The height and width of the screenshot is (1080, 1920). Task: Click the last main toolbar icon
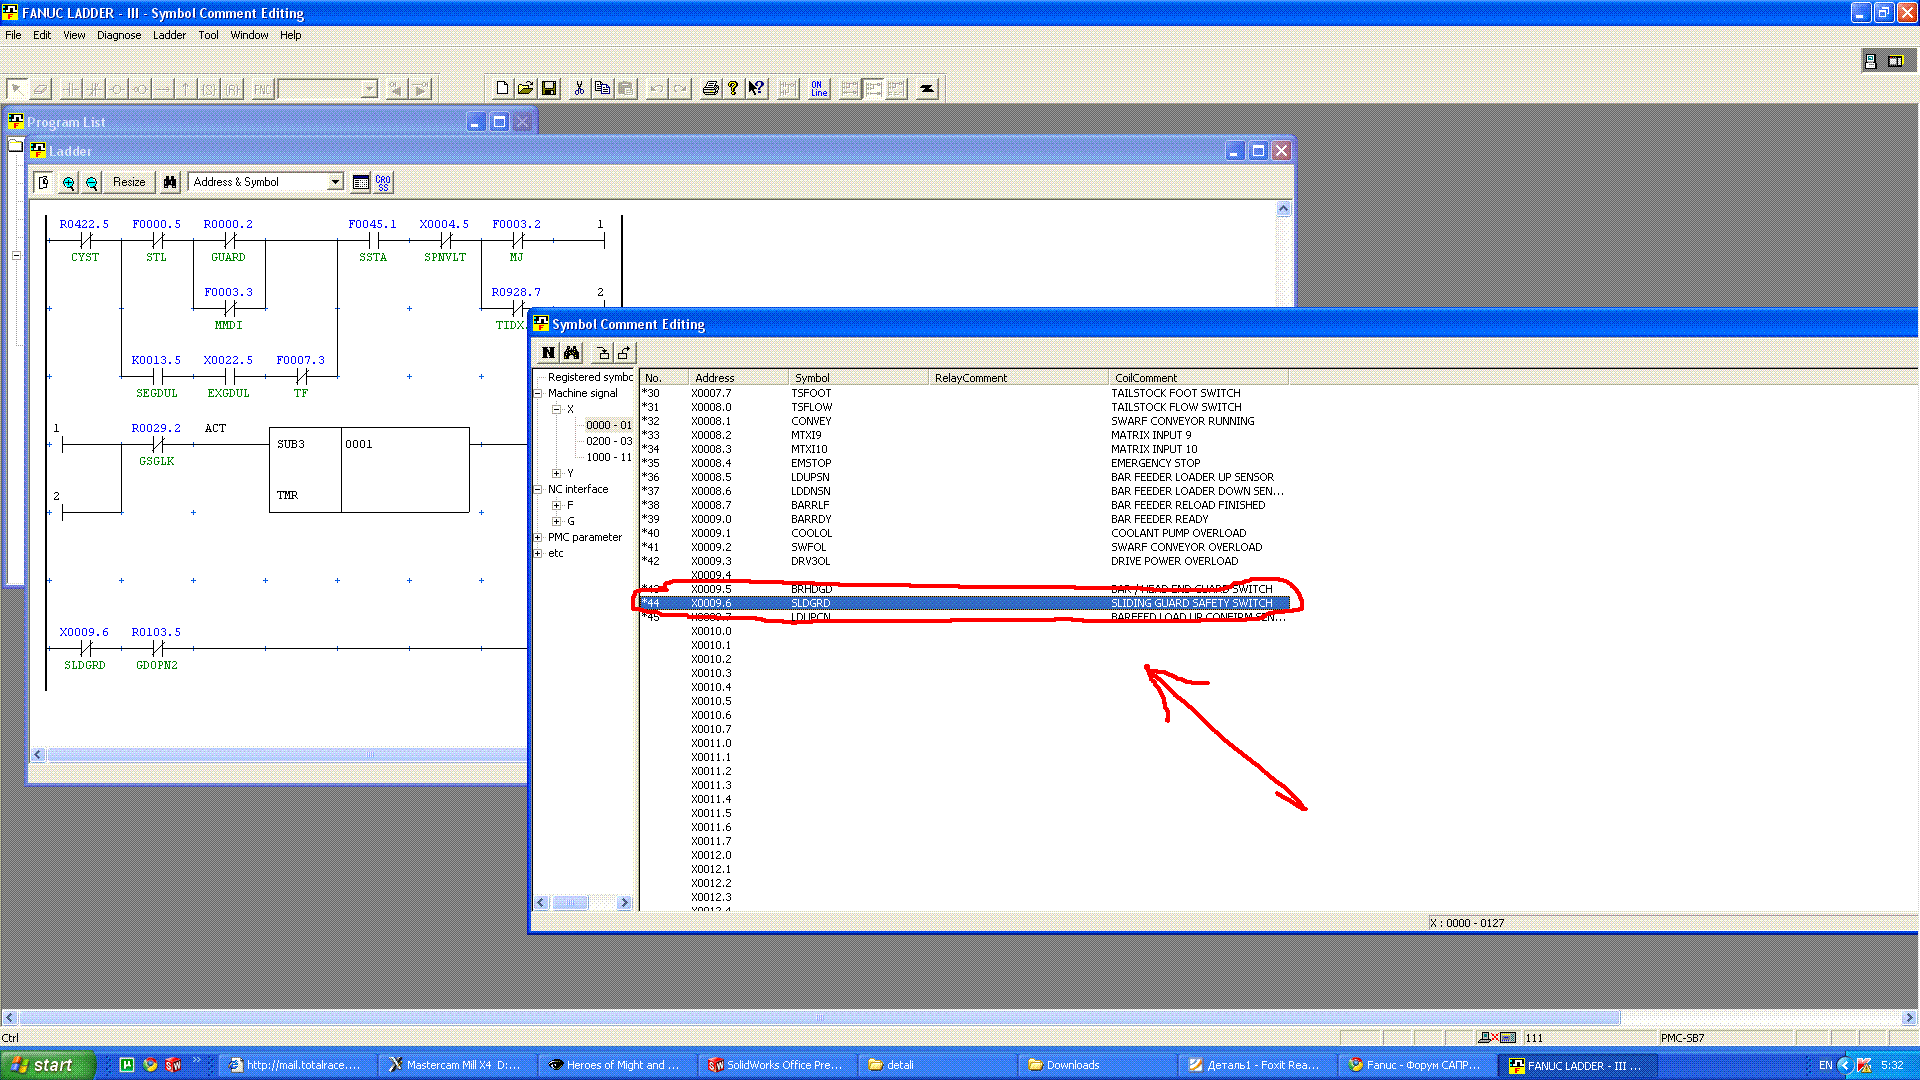[927, 89]
